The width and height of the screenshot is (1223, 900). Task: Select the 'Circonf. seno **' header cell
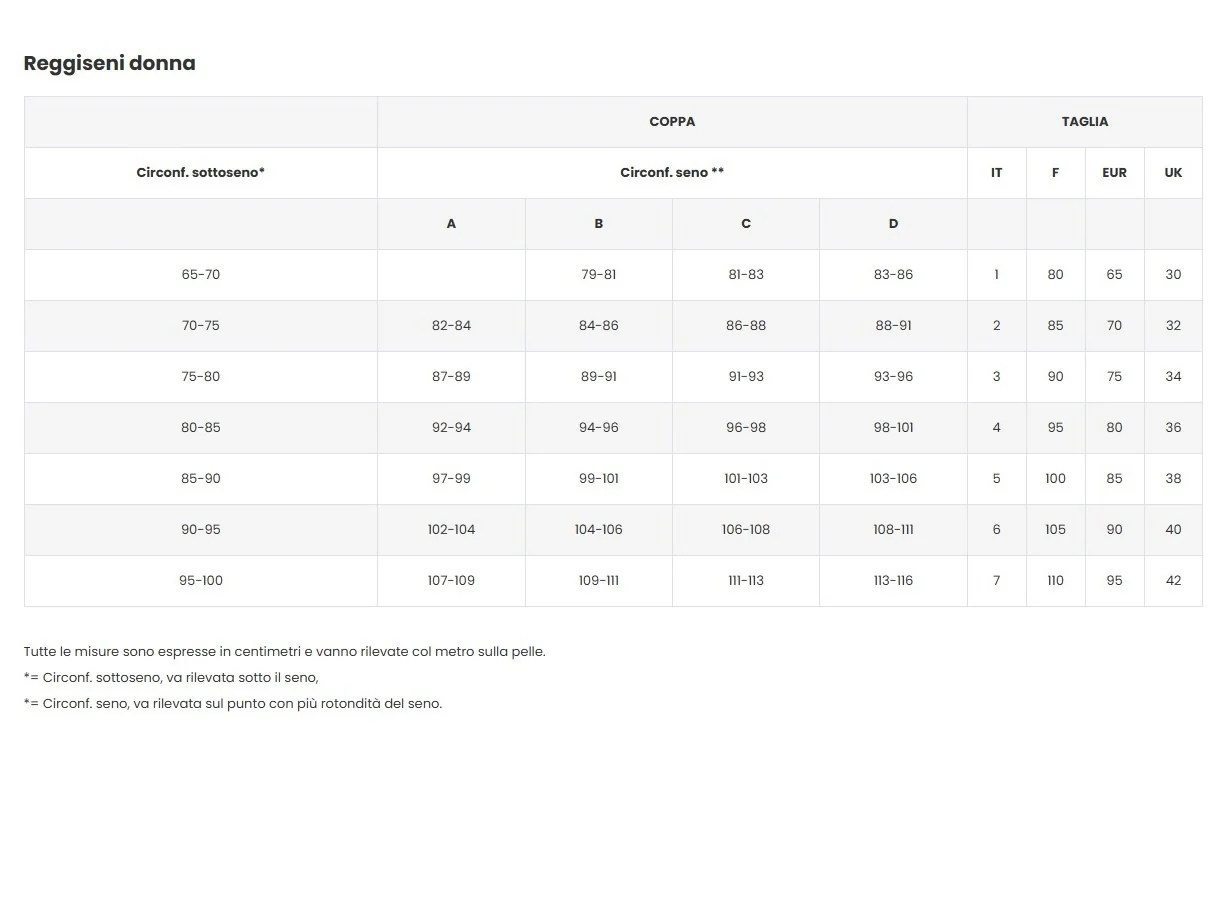coord(672,173)
